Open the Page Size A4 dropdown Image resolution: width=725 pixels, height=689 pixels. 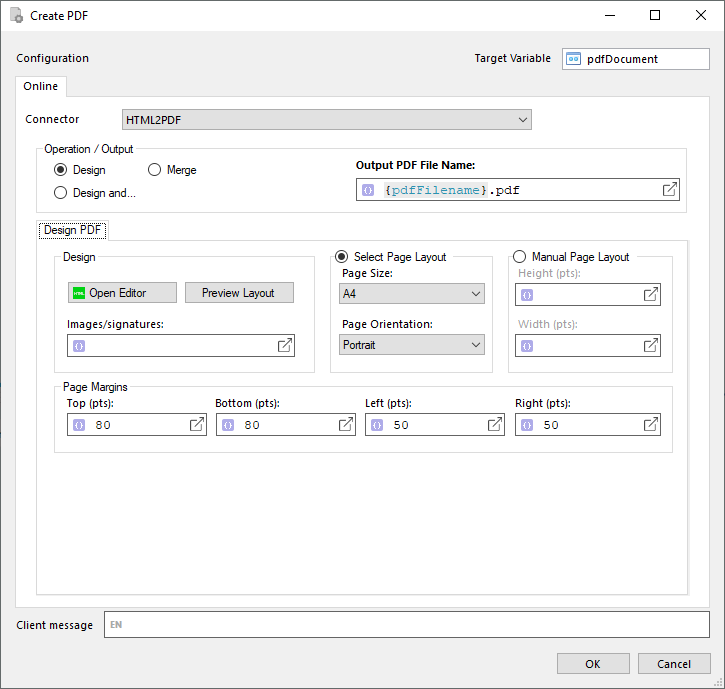point(412,294)
